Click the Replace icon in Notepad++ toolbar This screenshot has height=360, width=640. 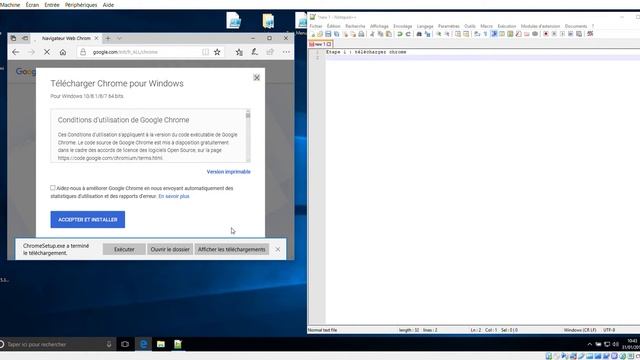[x=427, y=34]
